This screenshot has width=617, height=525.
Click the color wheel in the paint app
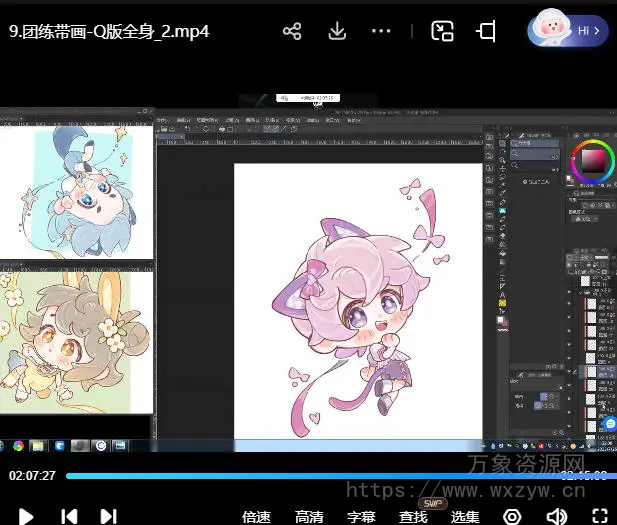(x=593, y=161)
